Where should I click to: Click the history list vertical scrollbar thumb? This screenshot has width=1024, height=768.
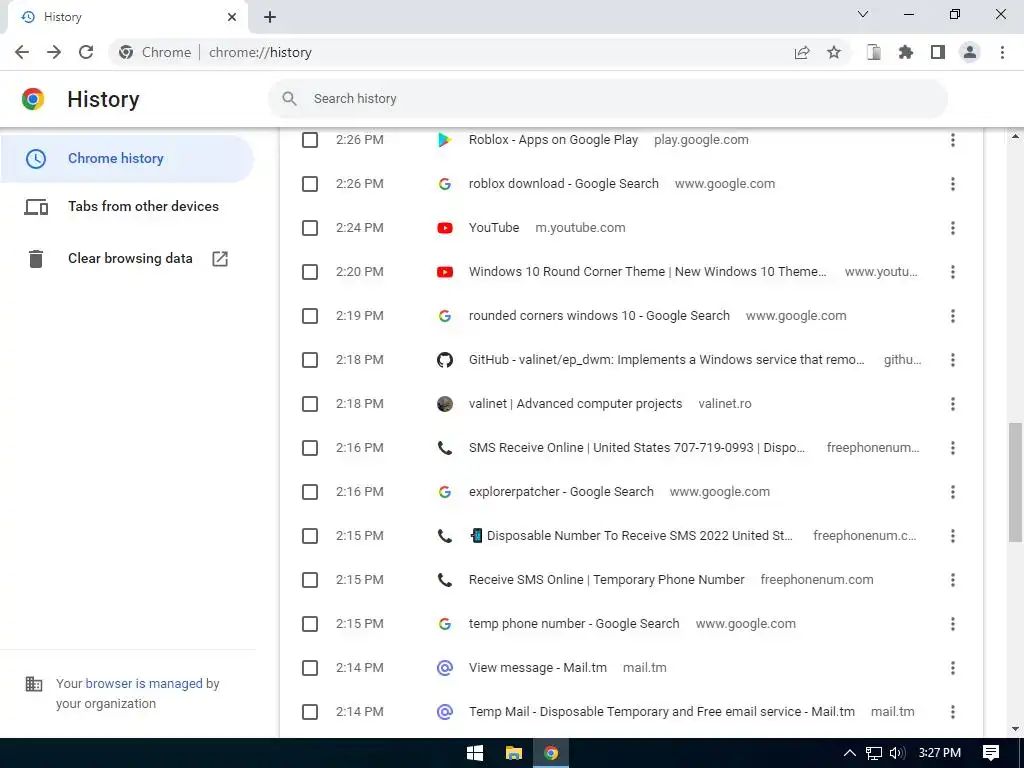(1015, 482)
